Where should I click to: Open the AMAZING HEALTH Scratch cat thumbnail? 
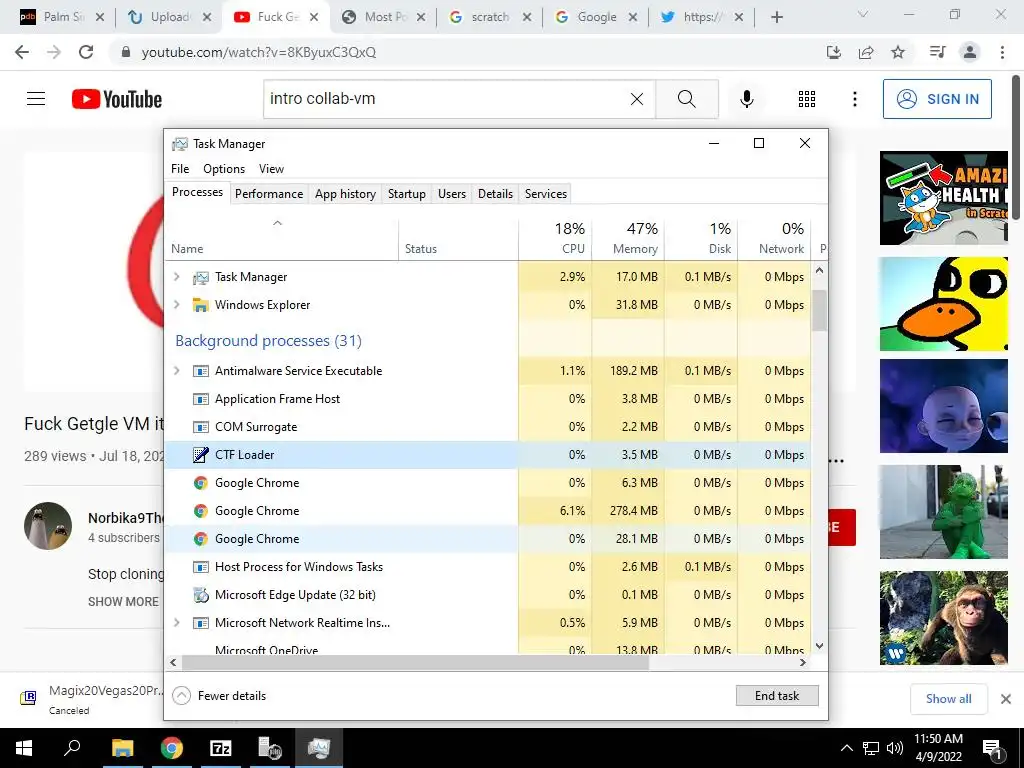pos(943,198)
